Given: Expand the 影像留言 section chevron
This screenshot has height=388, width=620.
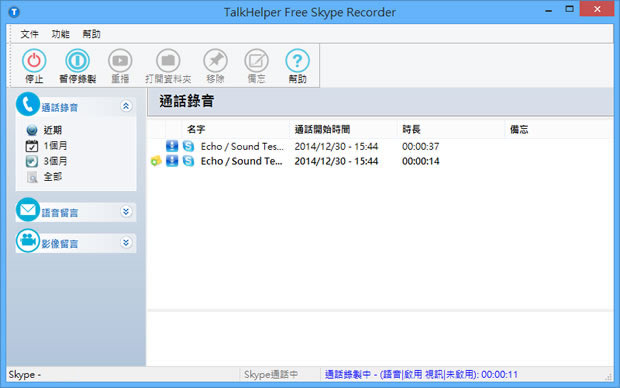Looking at the screenshot, I should 126,242.
